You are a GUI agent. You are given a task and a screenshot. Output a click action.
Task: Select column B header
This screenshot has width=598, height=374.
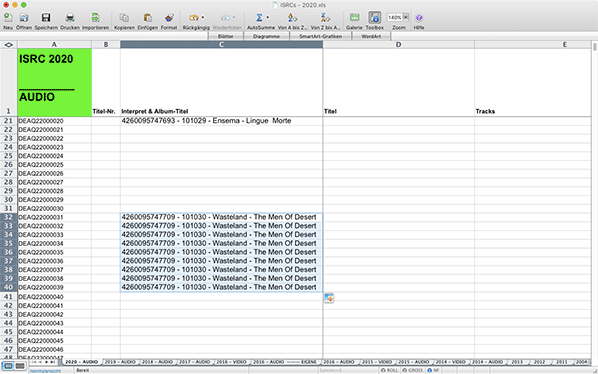tap(106, 45)
